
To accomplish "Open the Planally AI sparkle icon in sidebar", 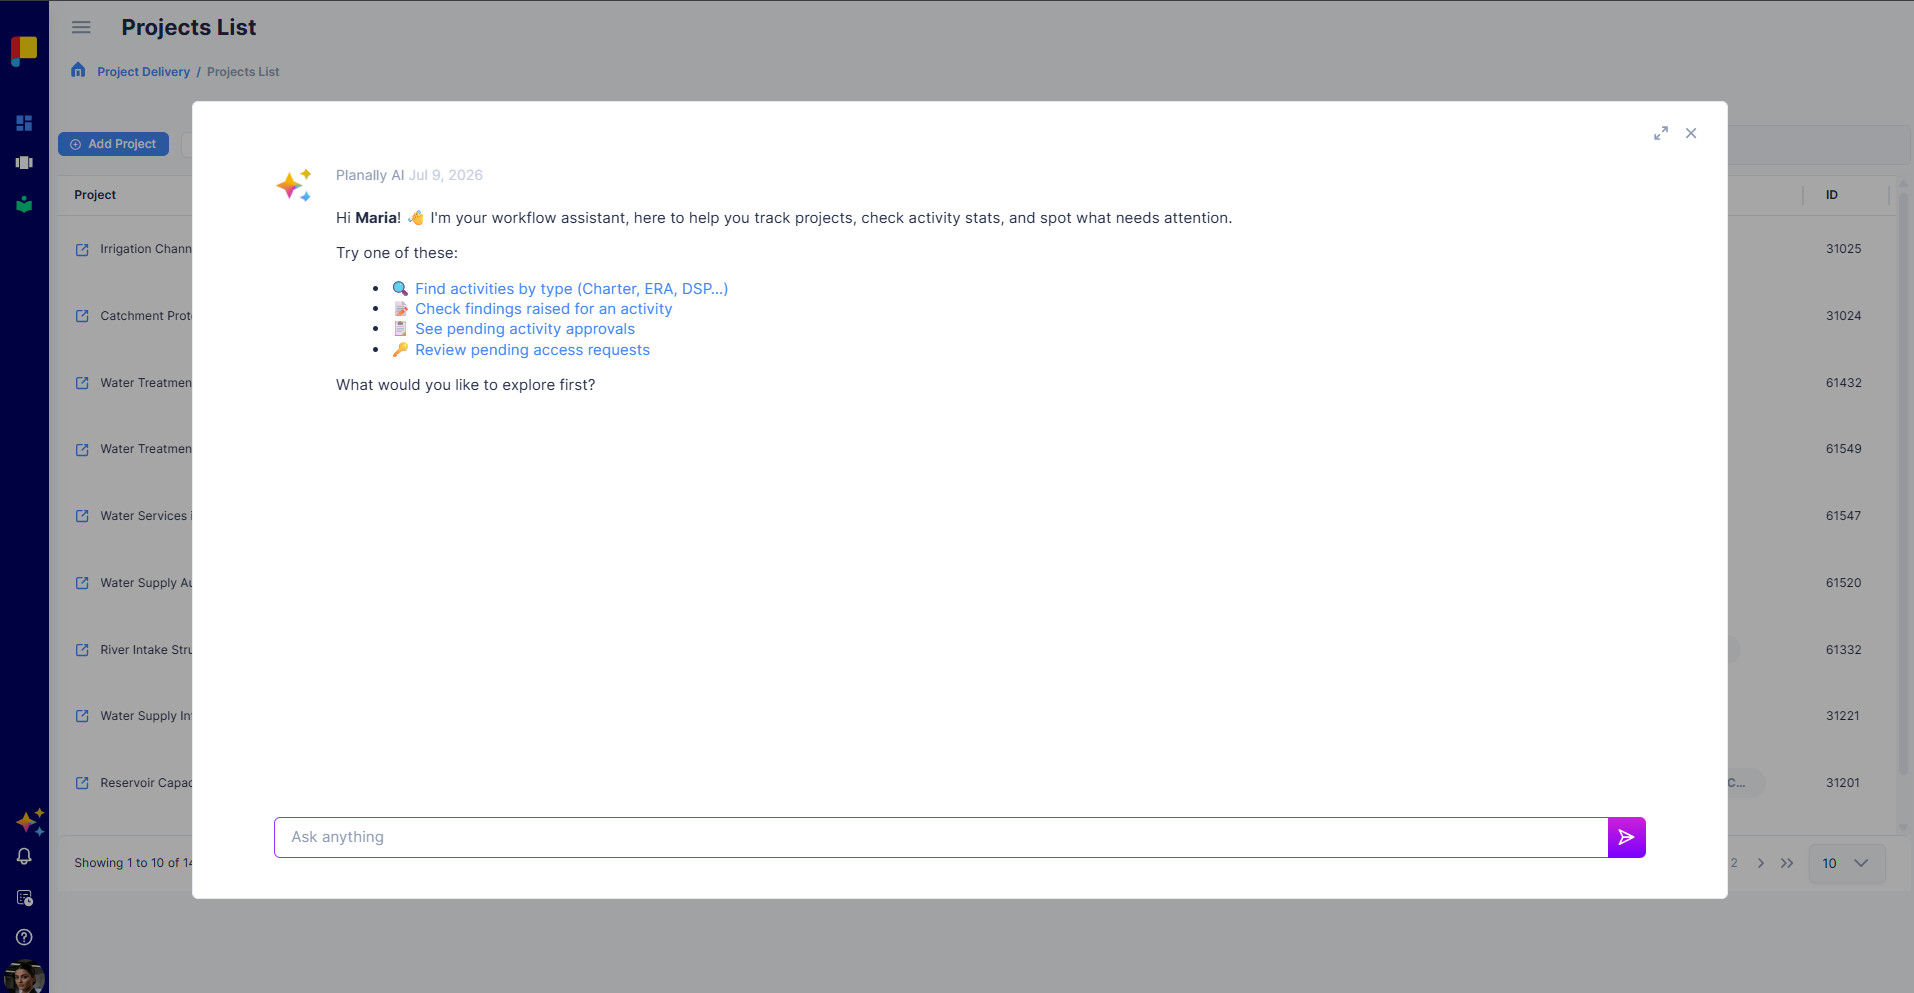I will pyautogui.click(x=30, y=822).
